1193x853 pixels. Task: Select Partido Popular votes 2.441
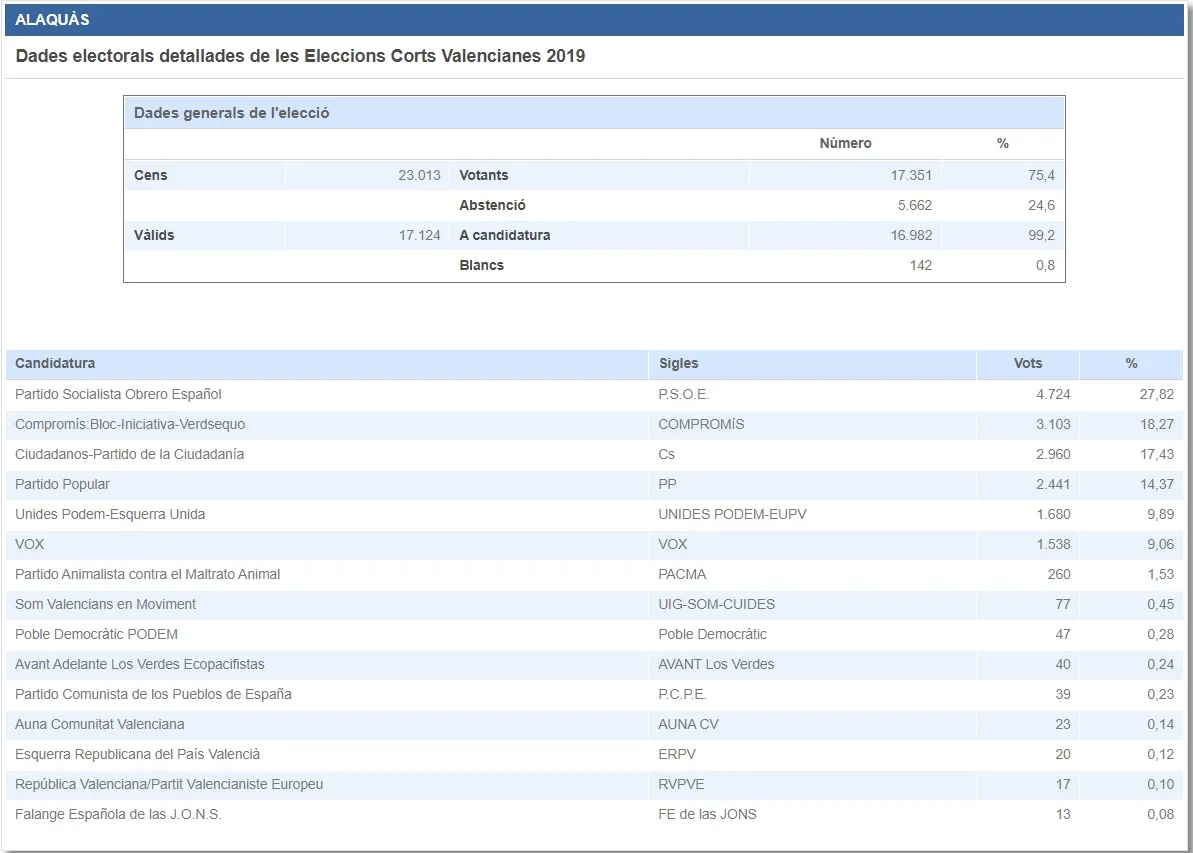pyautogui.click(x=1053, y=484)
